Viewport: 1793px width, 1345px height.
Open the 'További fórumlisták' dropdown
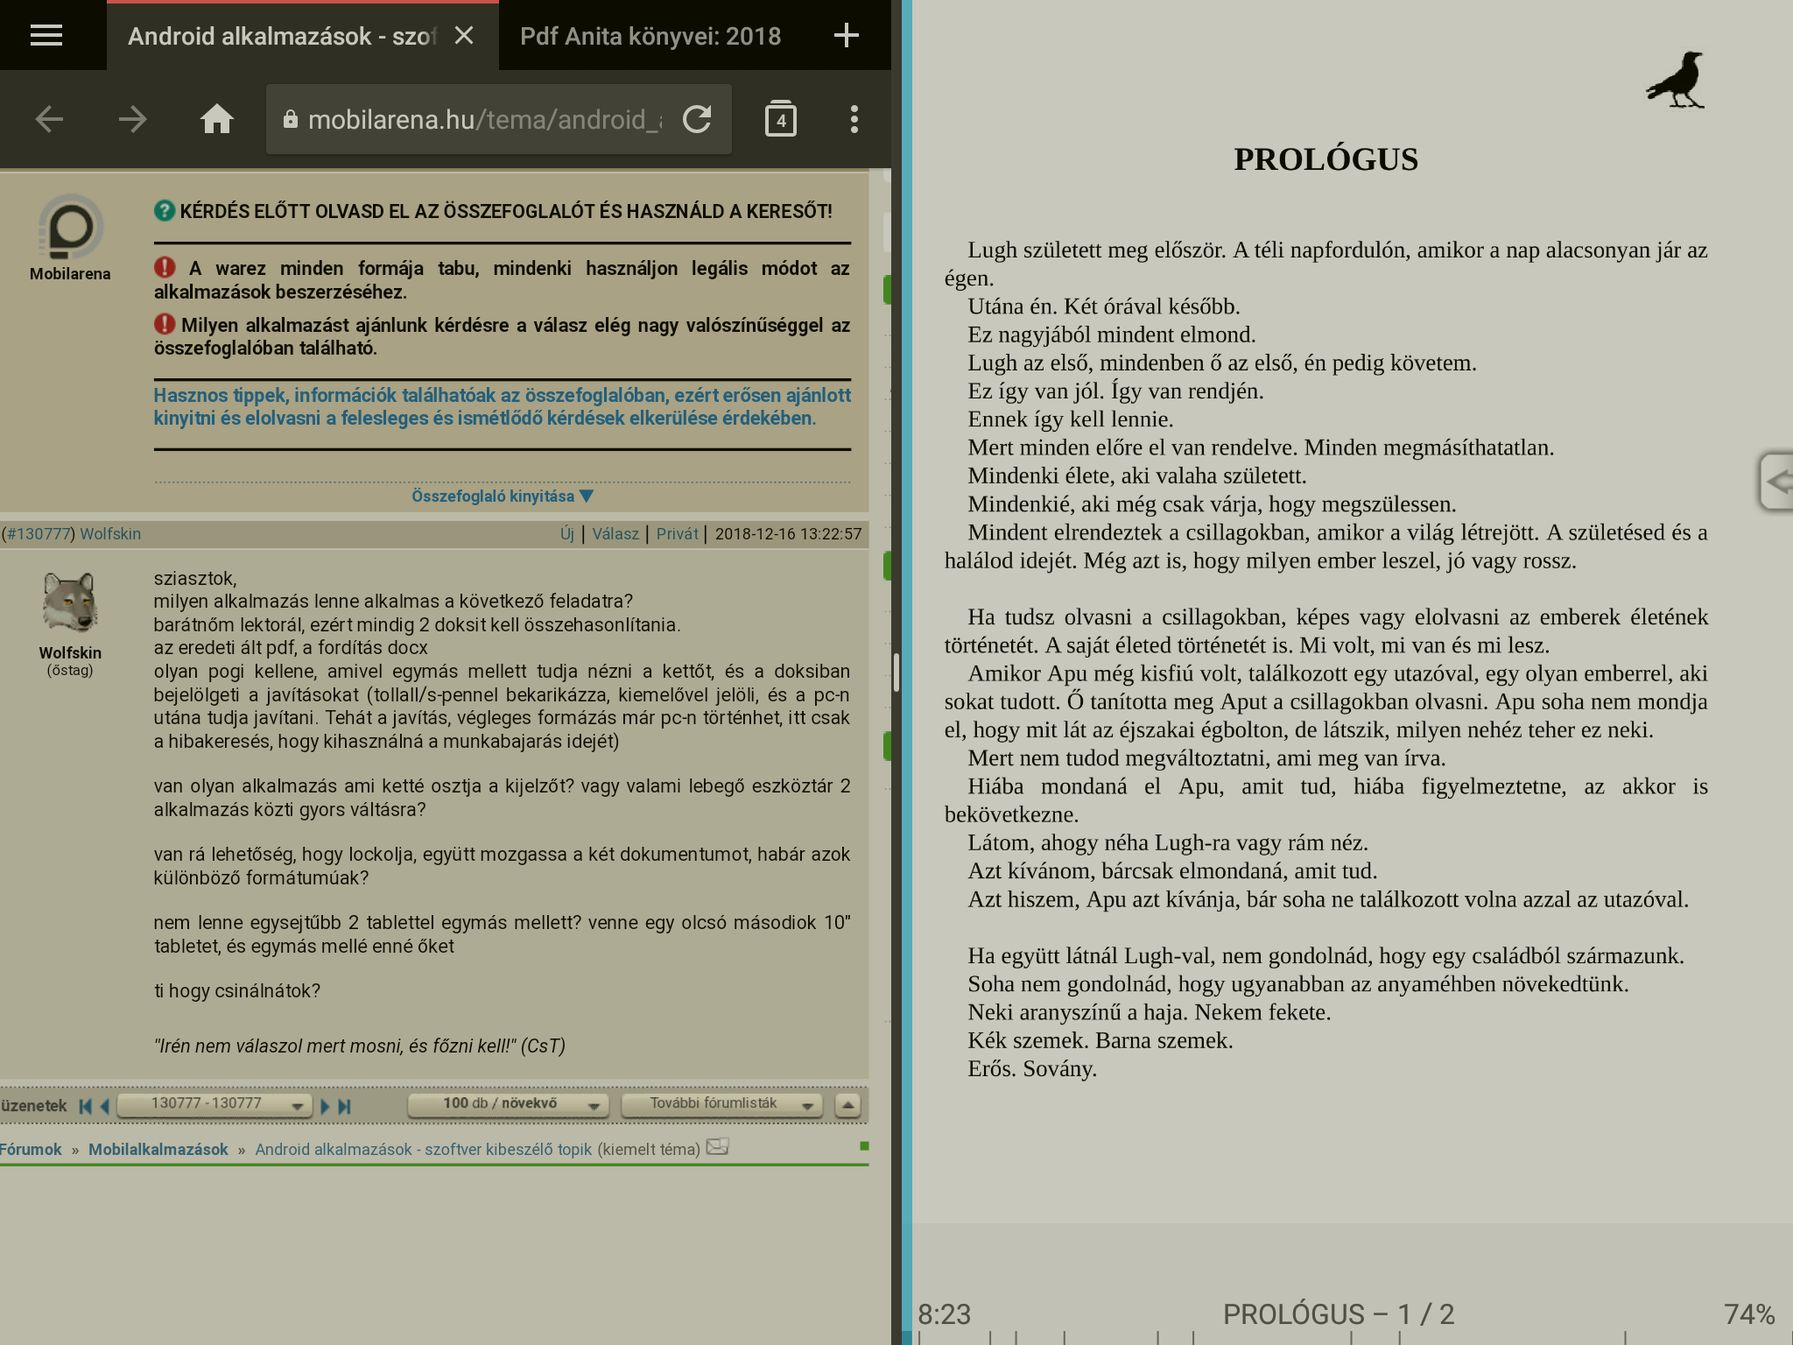click(x=721, y=1105)
